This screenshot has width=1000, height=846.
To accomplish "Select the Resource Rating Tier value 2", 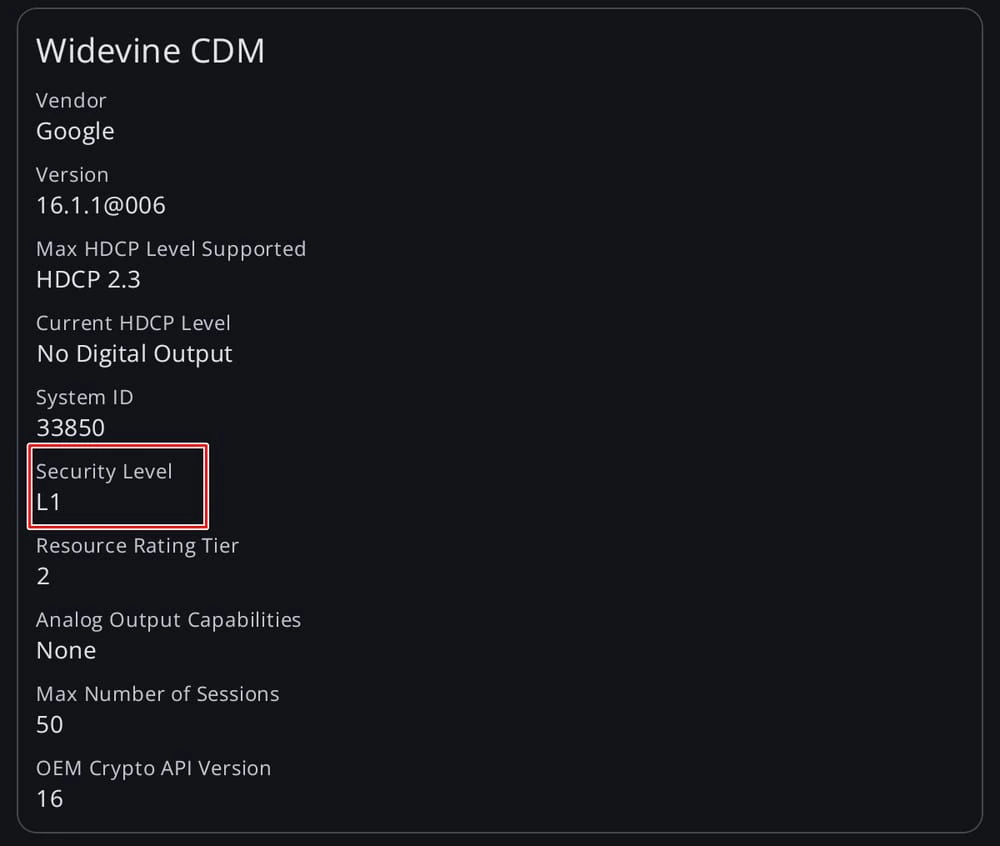I will pos(43,576).
